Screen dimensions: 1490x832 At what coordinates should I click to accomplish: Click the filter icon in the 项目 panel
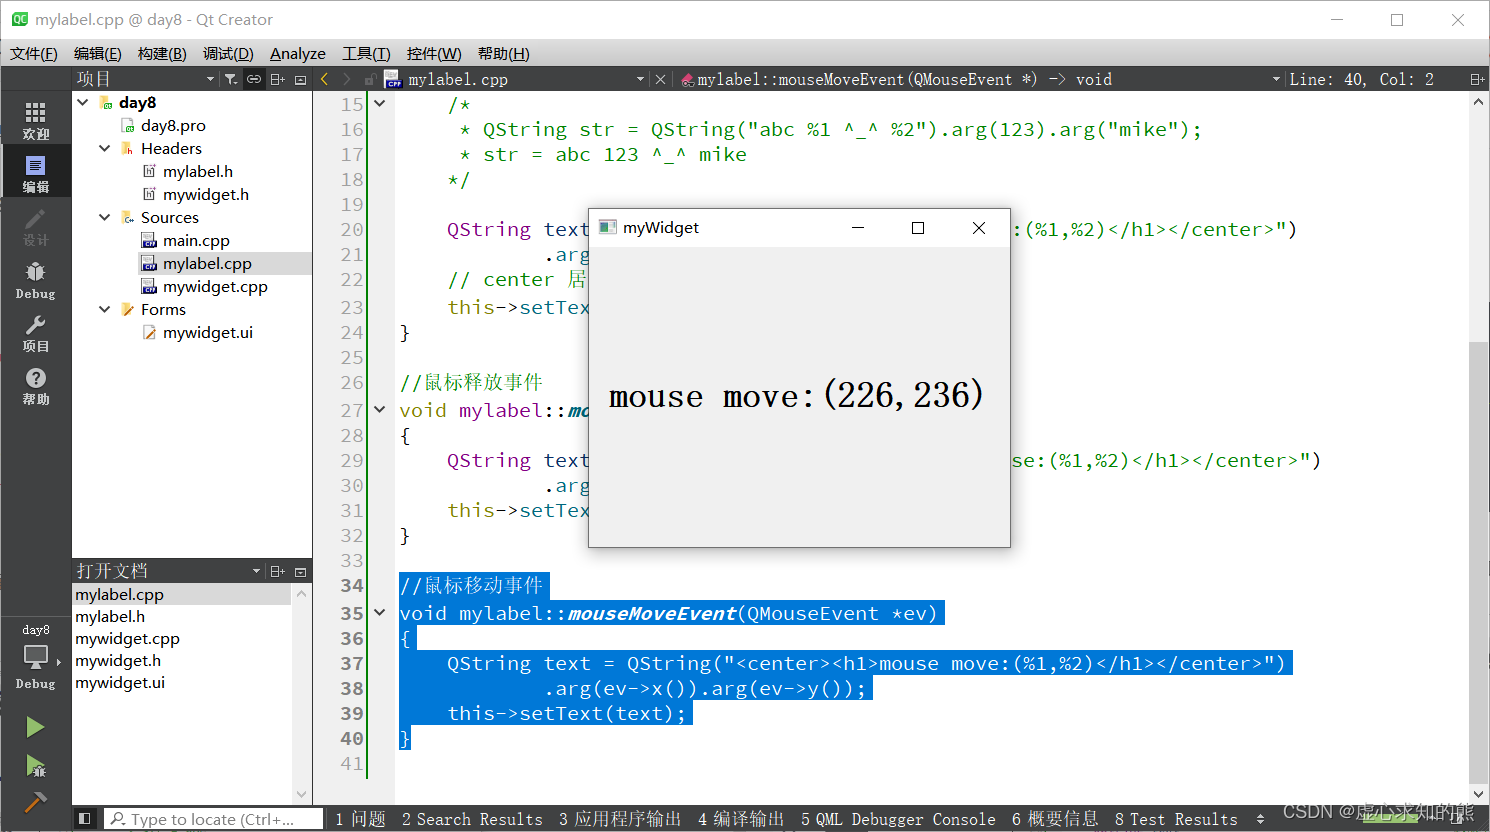click(231, 78)
